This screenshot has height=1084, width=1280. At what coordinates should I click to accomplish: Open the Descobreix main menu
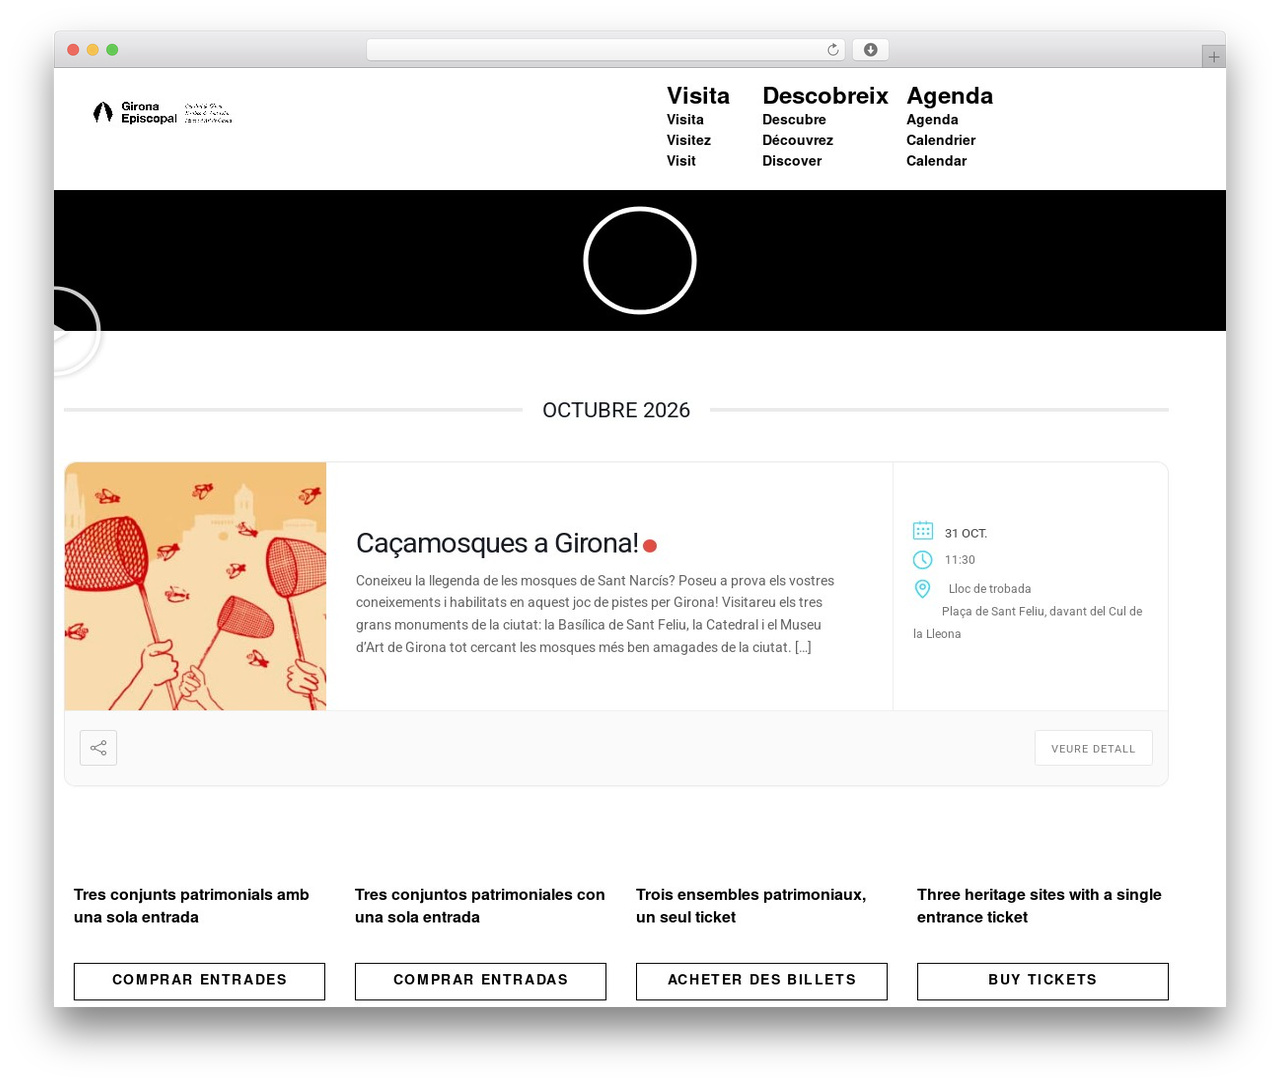click(825, 96)
